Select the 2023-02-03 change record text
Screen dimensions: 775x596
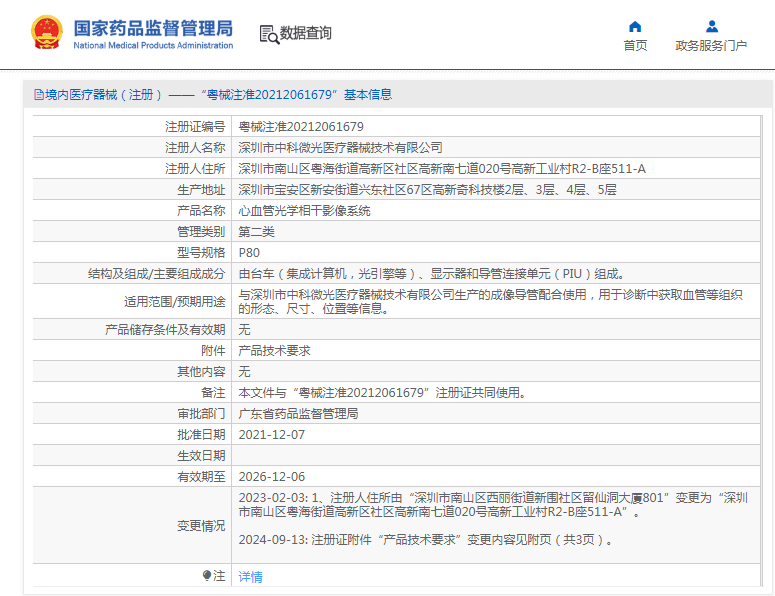click(x=493, y=505)
